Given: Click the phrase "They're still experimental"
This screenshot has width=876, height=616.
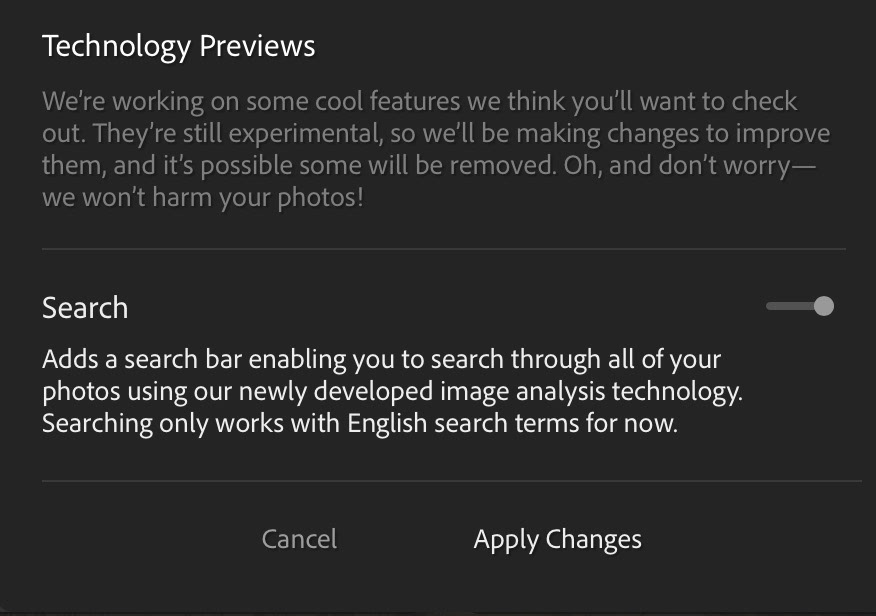Looking at the screenshot, I should [237, 134].
